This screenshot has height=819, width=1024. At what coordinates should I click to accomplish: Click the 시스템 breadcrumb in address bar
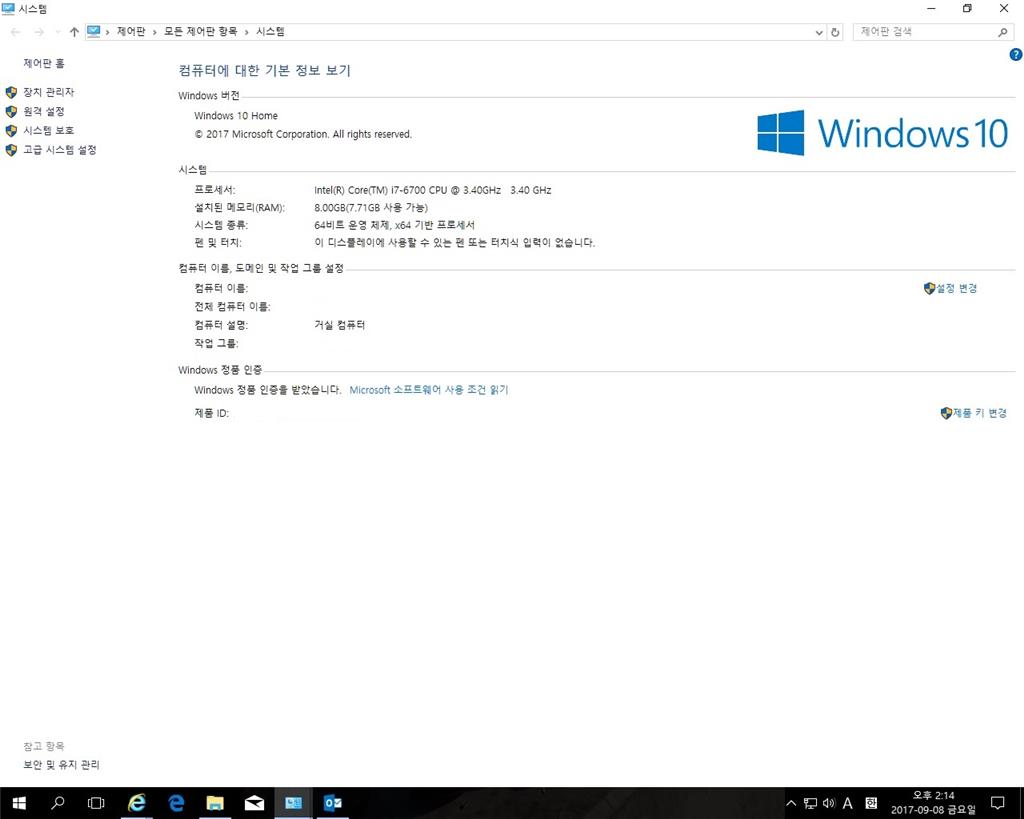pos(270,31)
